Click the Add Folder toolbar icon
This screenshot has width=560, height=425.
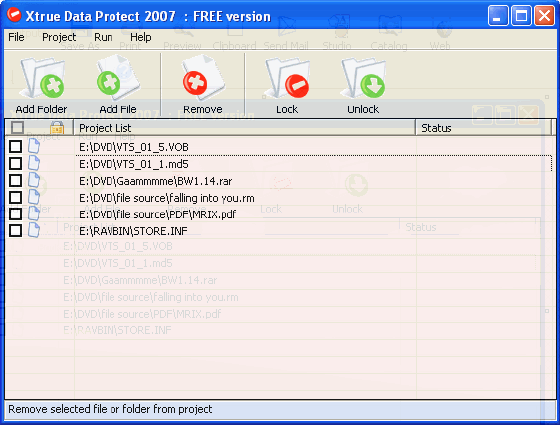42,79
